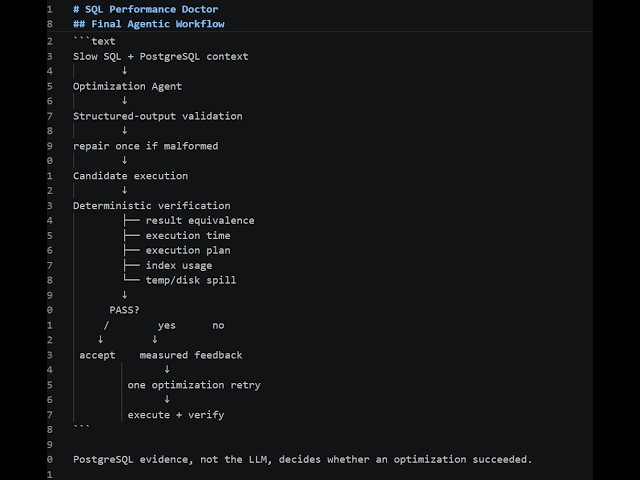Click the 'measured feedback' text

tap(191, 355)
